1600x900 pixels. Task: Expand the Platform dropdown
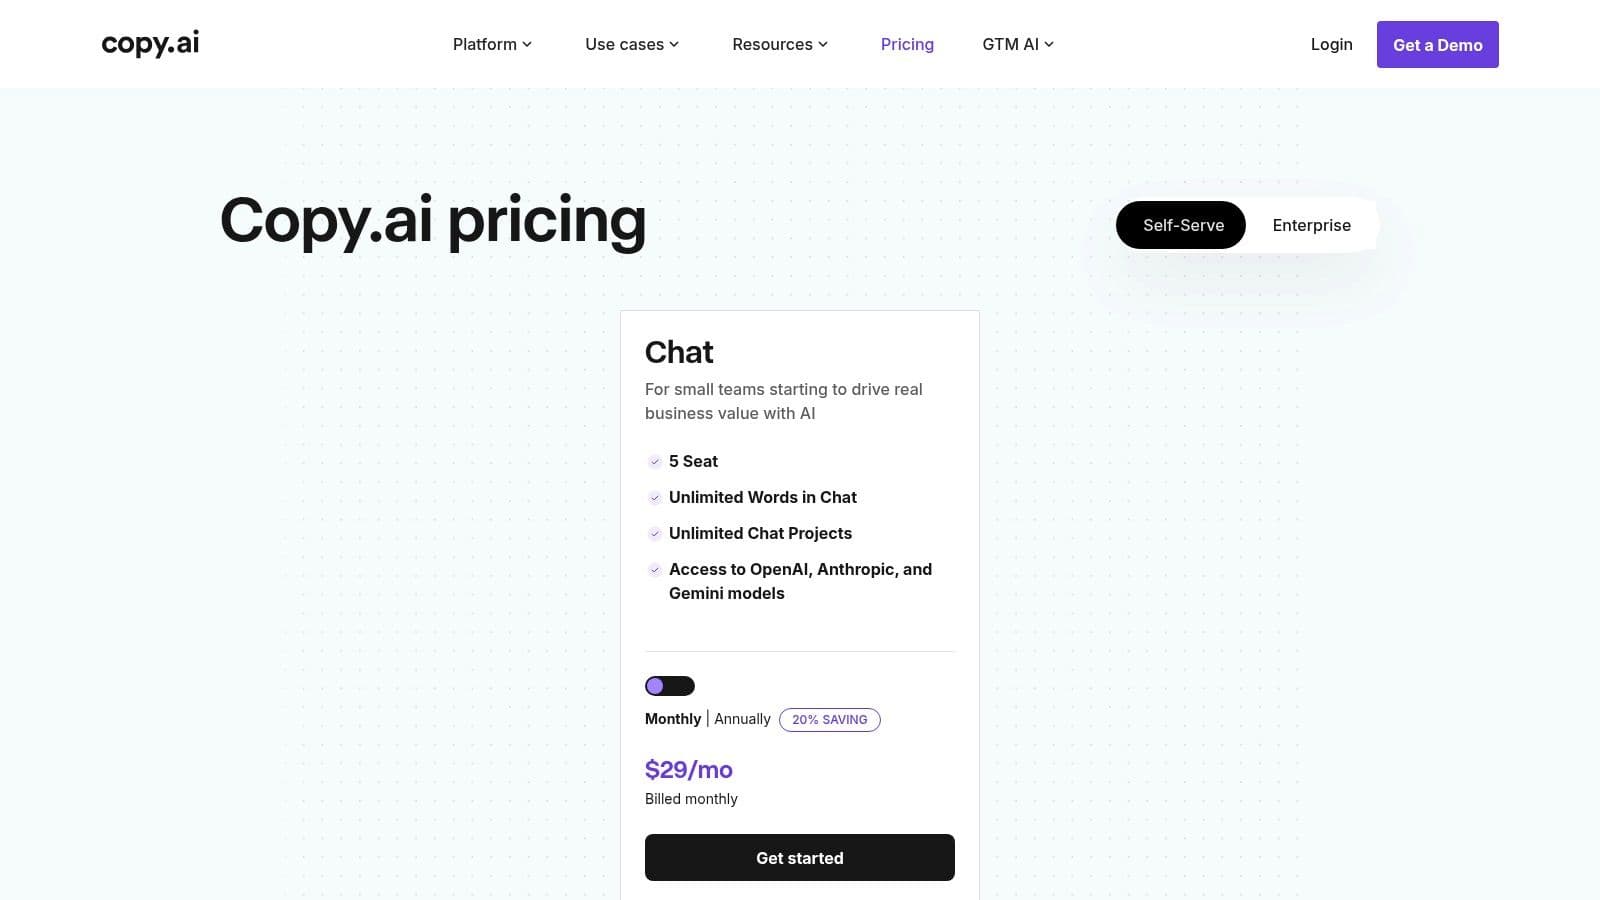pyautogui.click(x=491, y=44)
